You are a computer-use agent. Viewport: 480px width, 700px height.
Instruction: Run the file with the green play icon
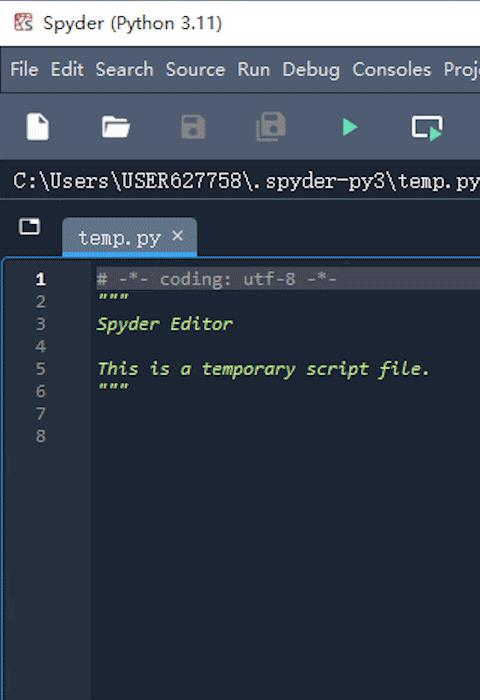pos(350,127)
